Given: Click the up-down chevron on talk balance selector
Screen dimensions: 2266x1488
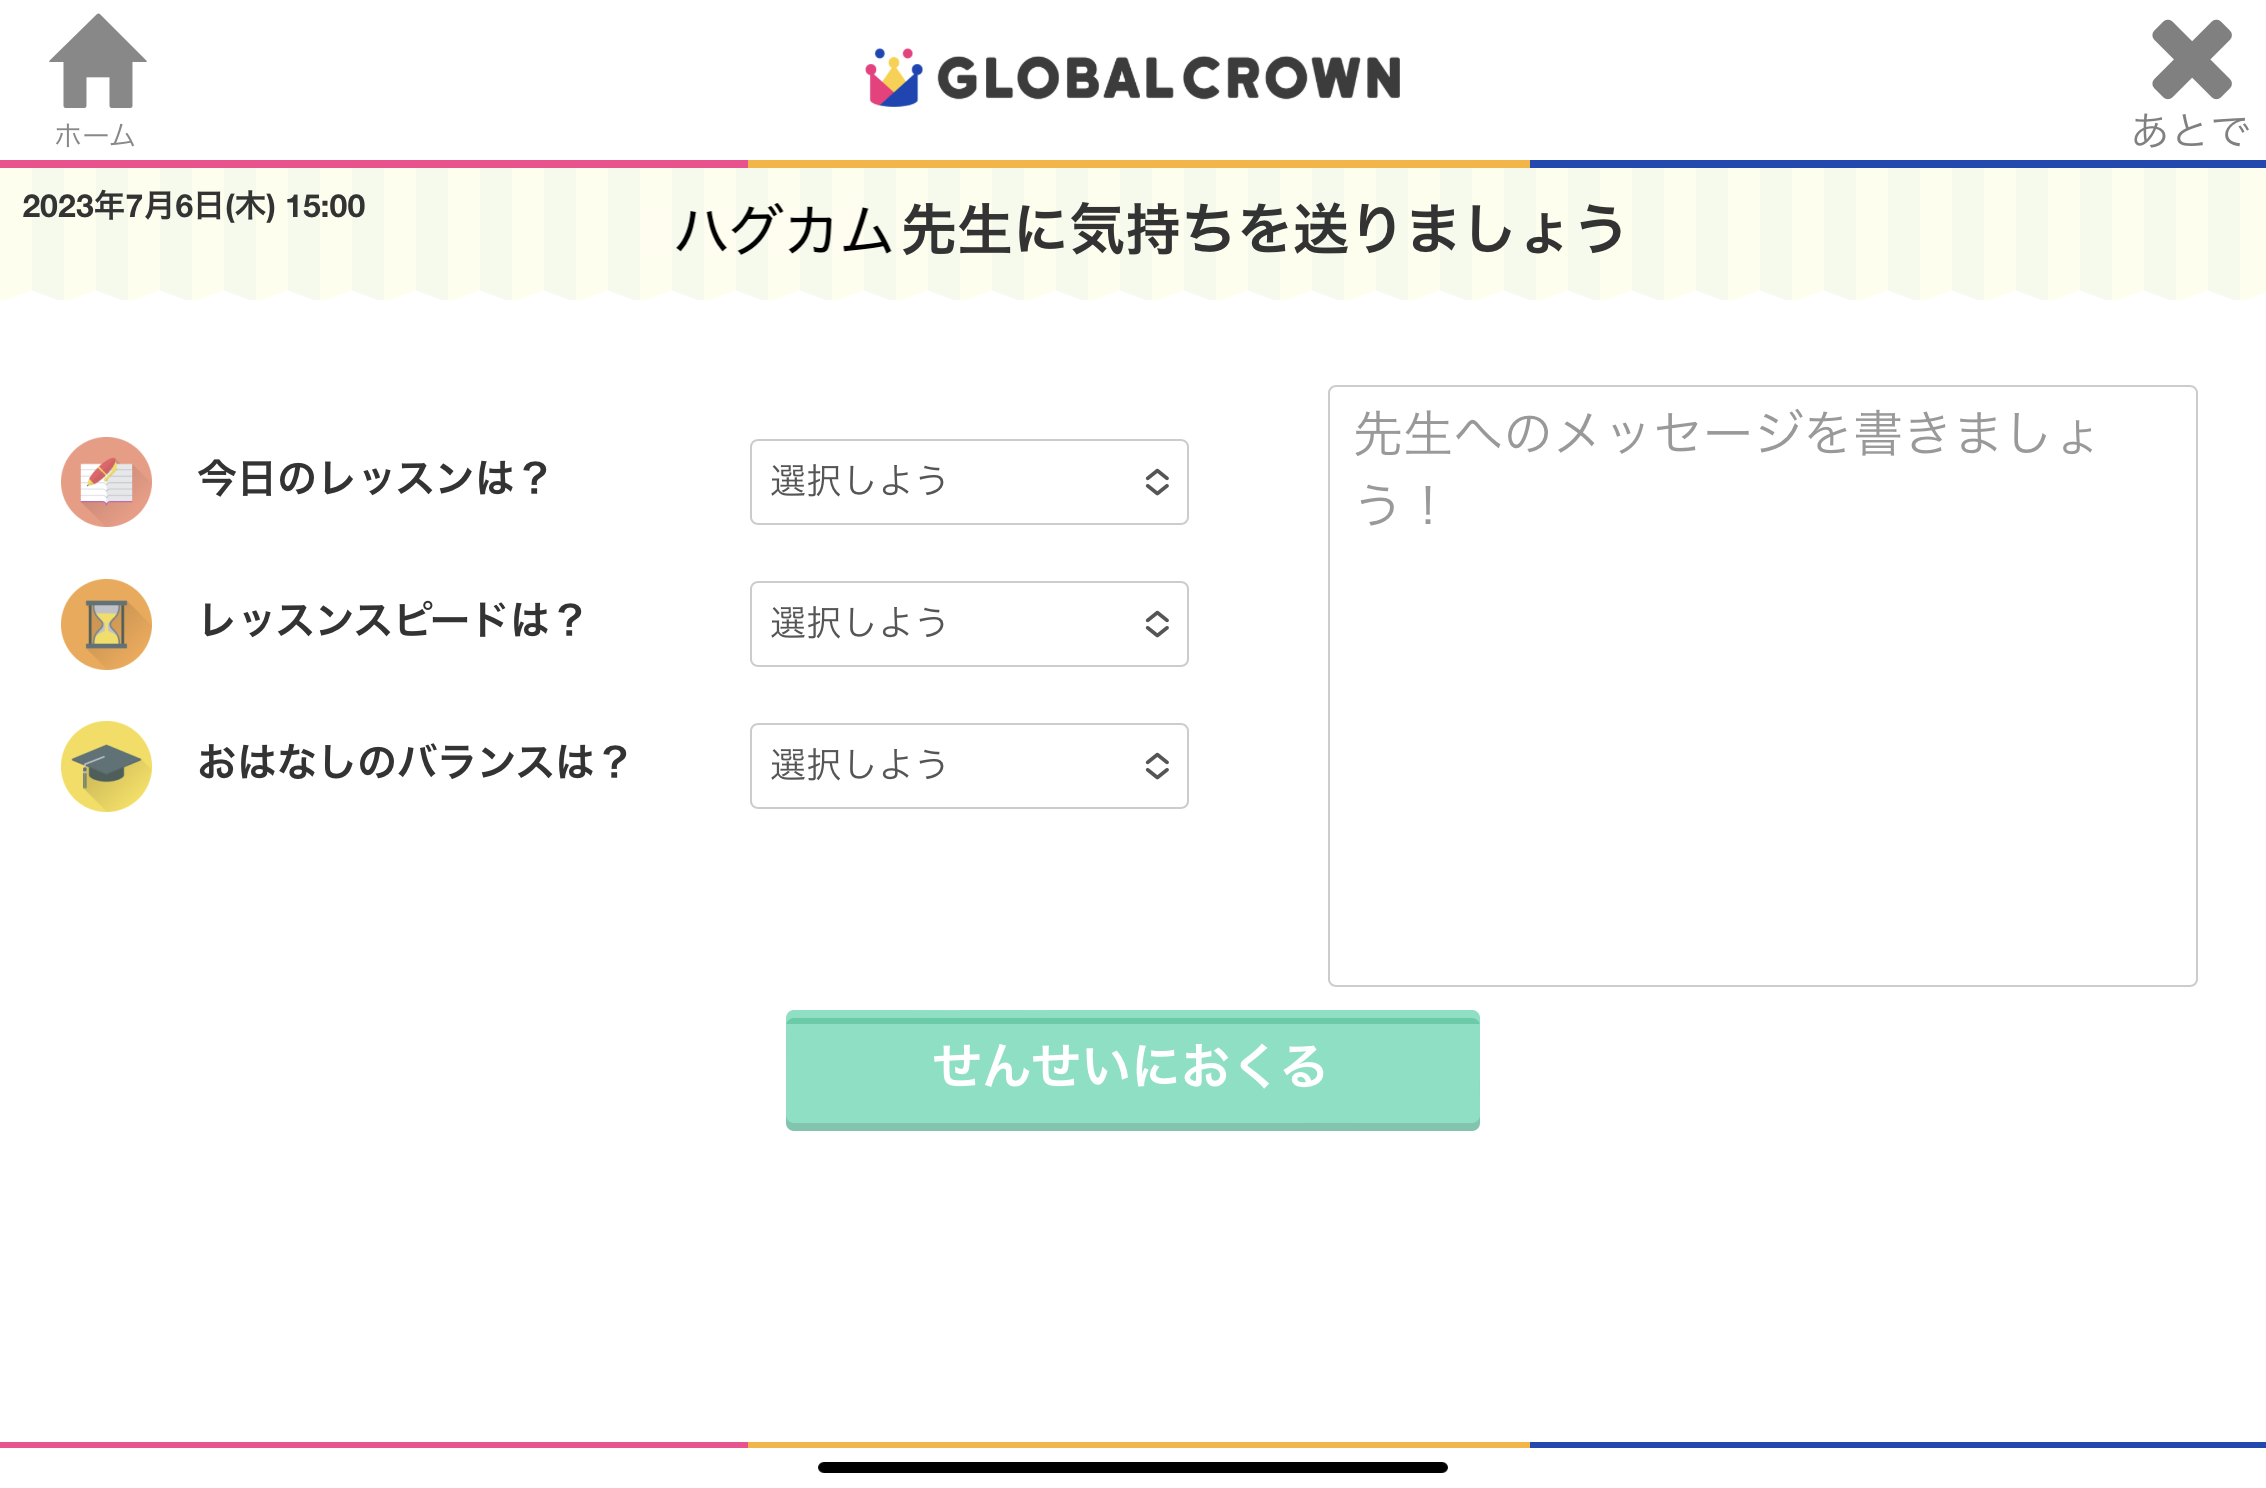Looking at the screenshot, I should [1157, 766].
